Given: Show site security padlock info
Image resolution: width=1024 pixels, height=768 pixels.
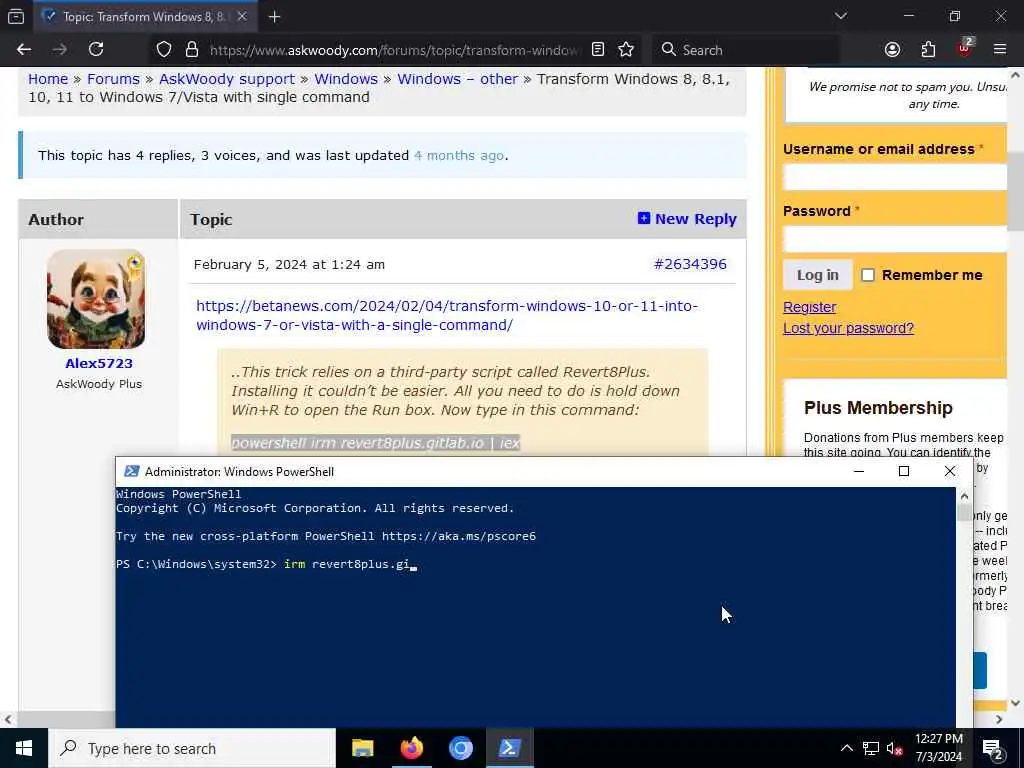Looking at the screenshot, I should tap(191, 50).
